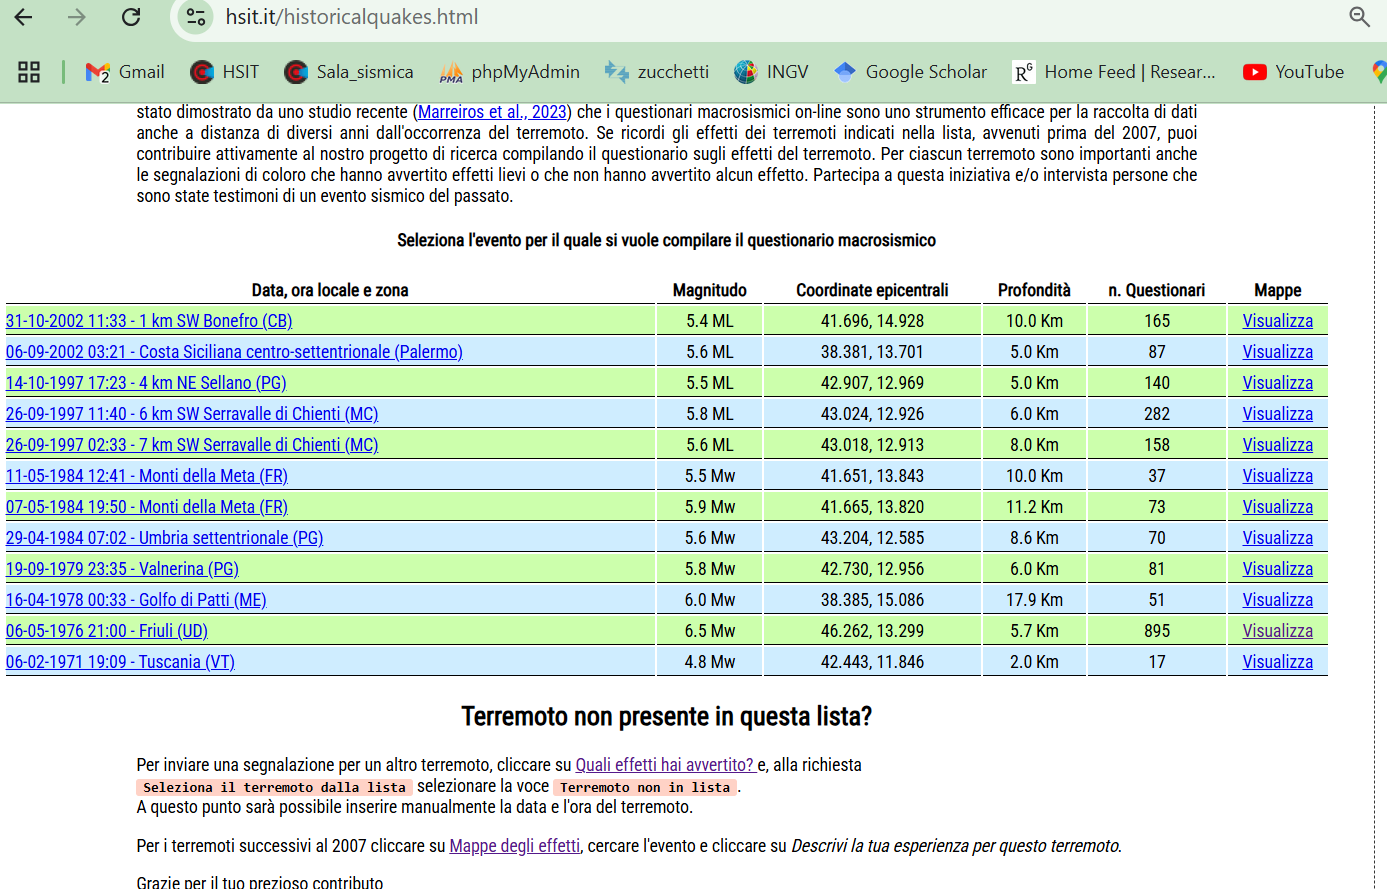View maps for the Umbria settentrionale earthquake
The width and height of the screenshot is (1387, 889).
[1278, 538]
